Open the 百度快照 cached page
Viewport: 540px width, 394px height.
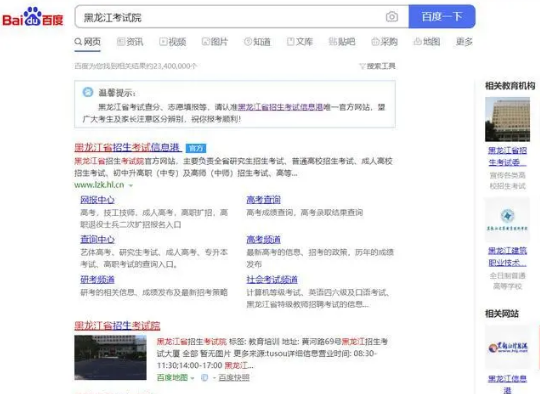click(234, 378)
